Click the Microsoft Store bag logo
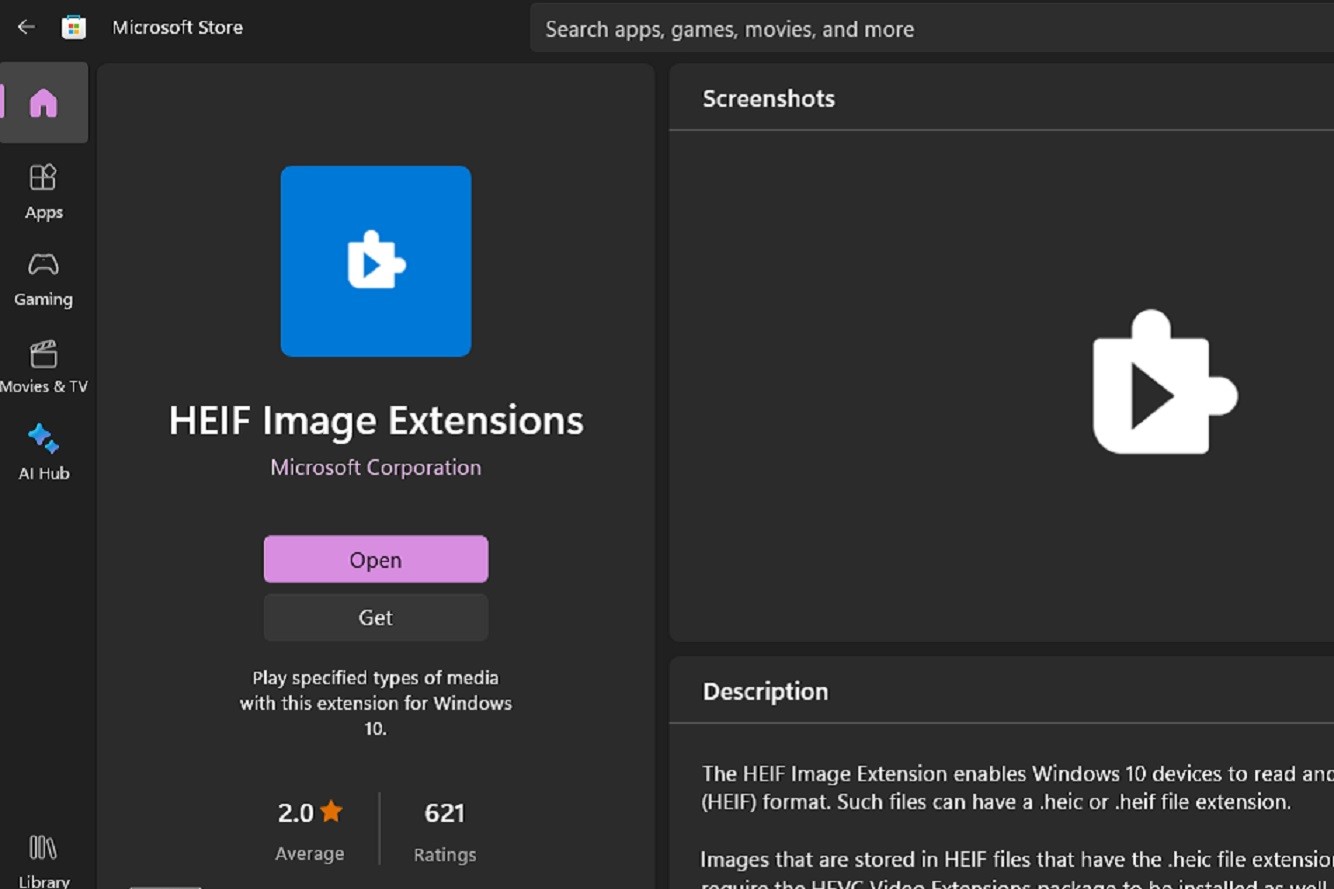Screen dimensions: 1334x889 (74, 27)
